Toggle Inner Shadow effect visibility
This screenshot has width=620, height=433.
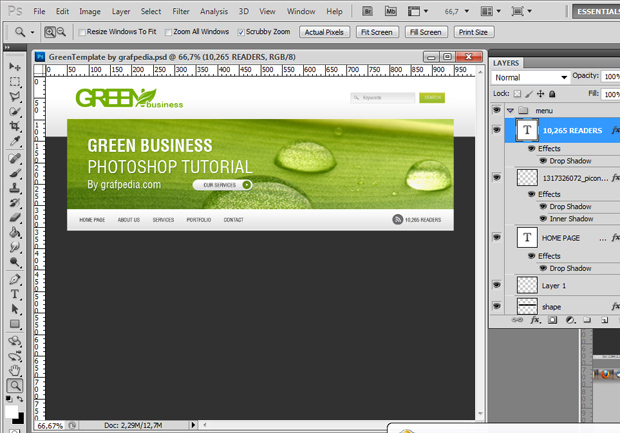click(543, 219)
